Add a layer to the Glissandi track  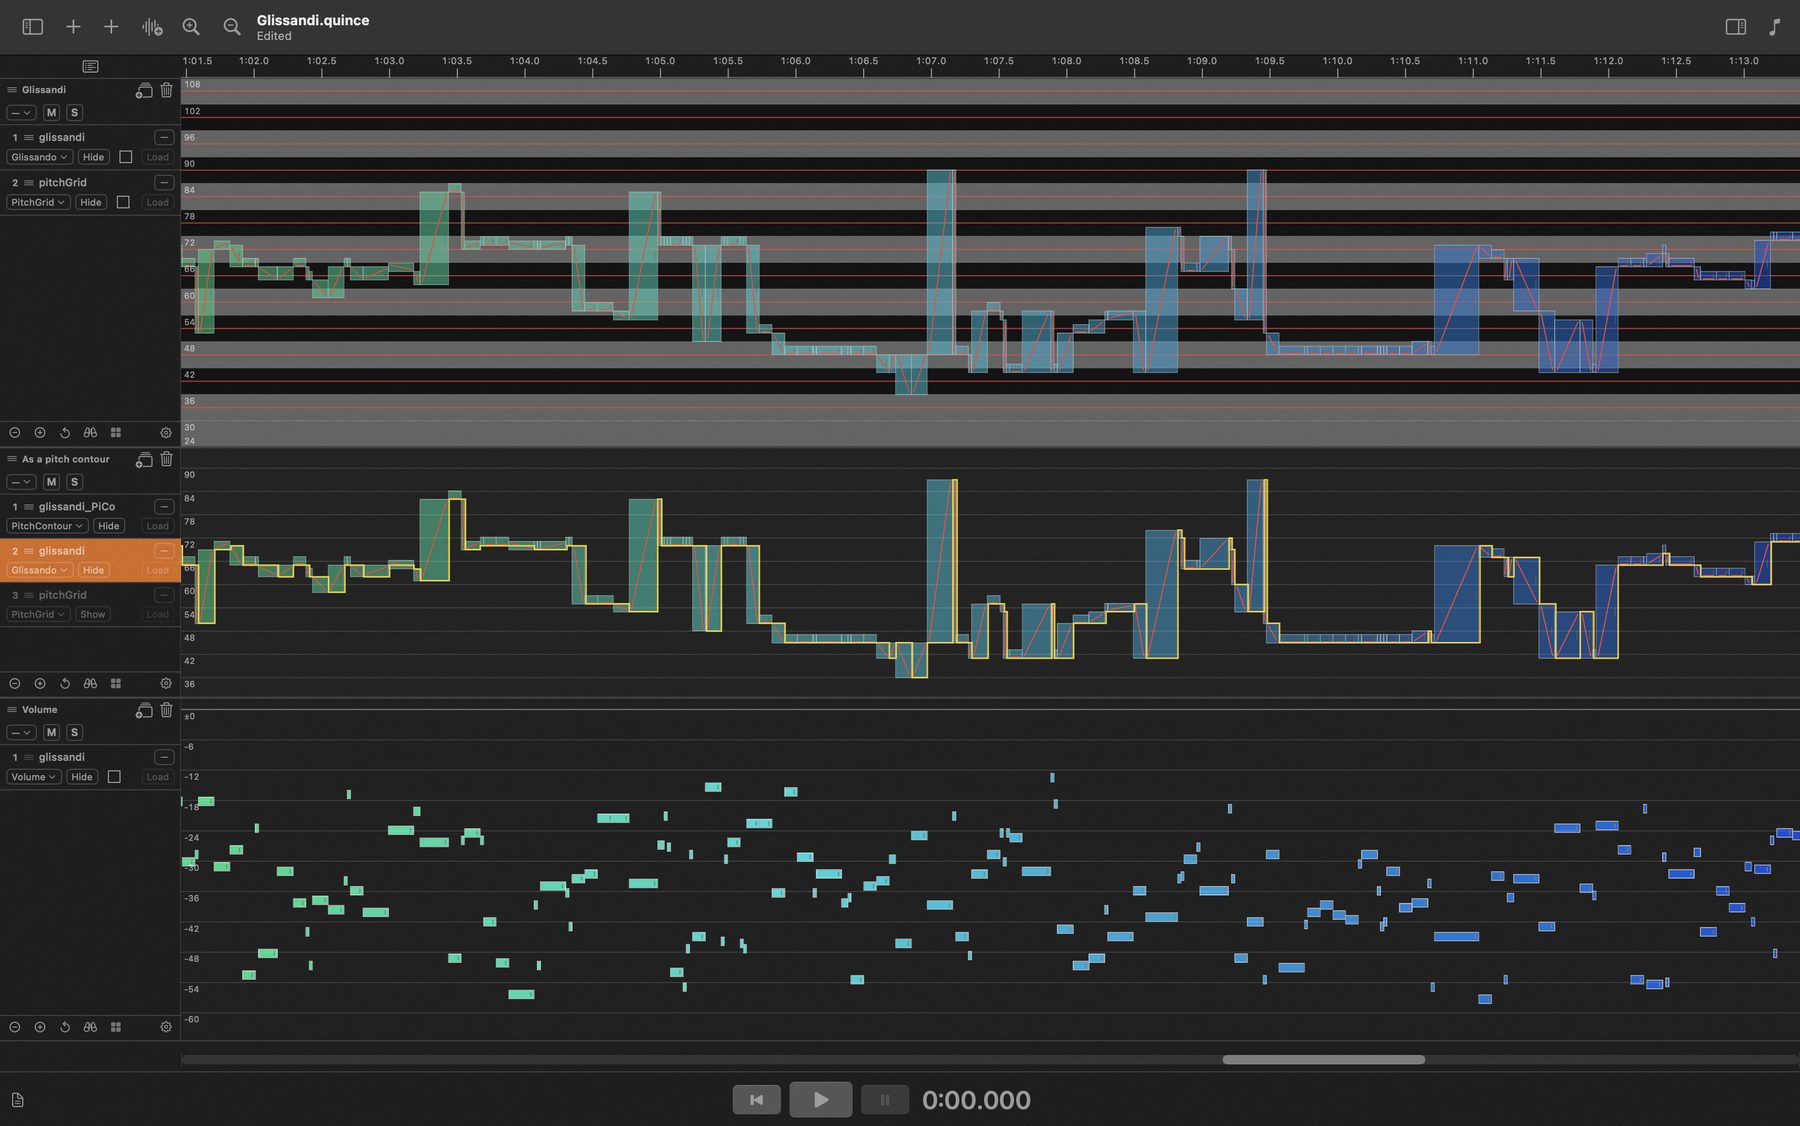coord(144,90)
